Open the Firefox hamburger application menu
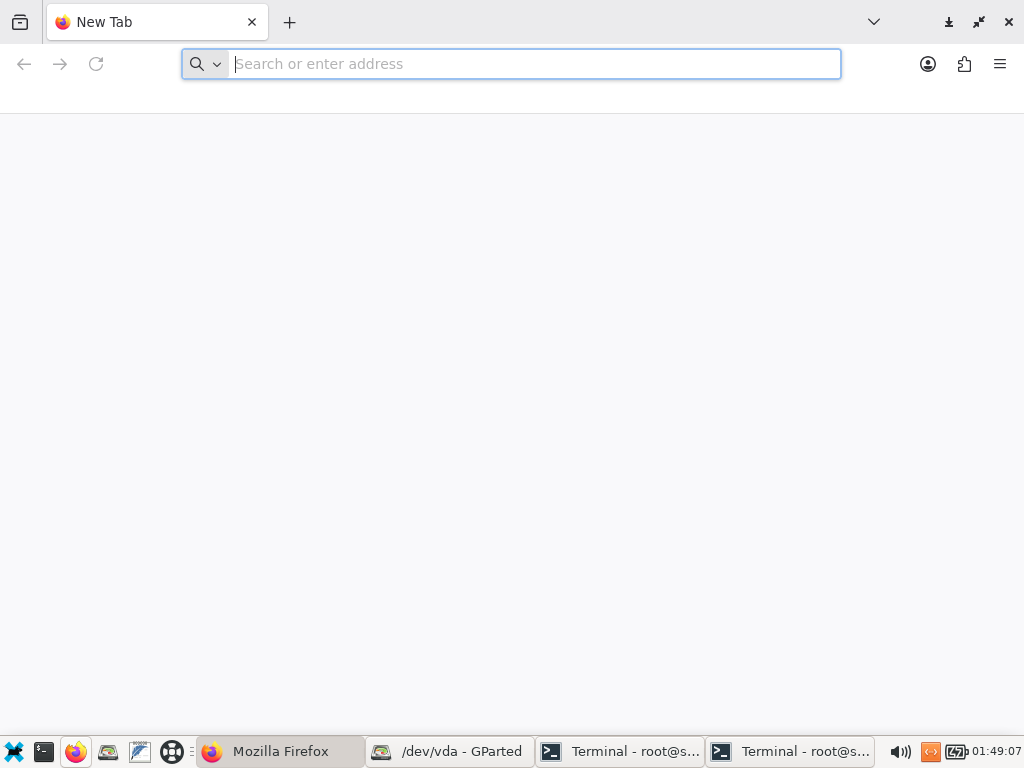The image size is (1024, 768). pos(1000,64)
